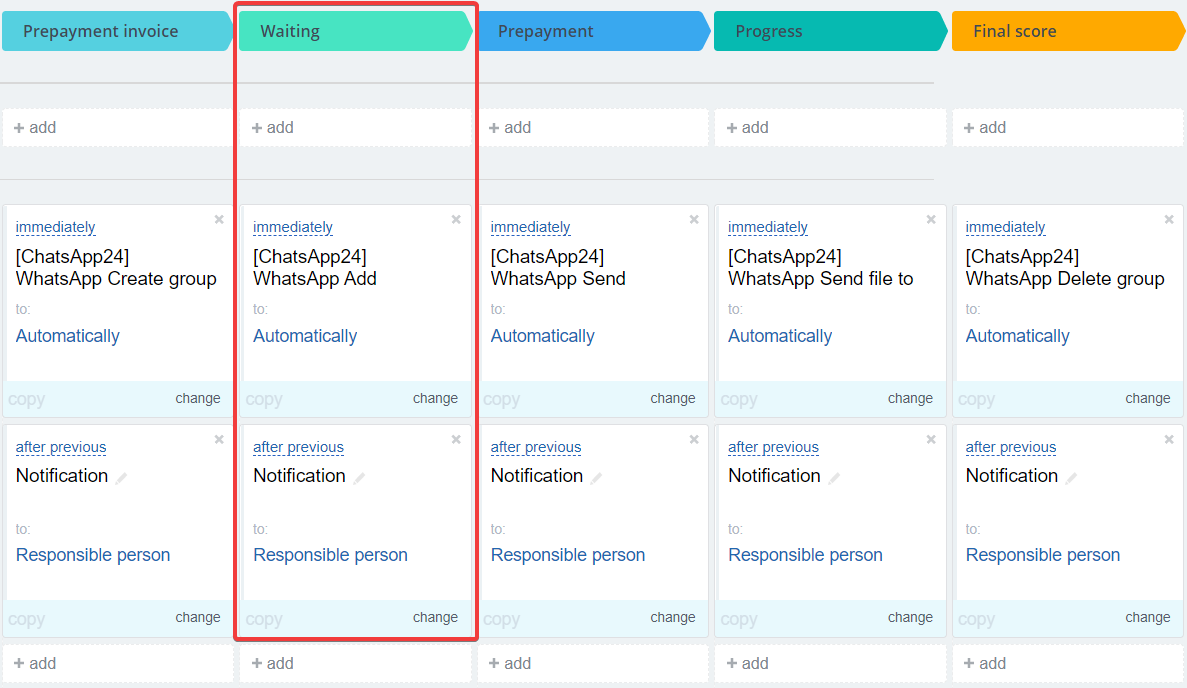The height and width of the screenshot is (688, 1187).
Task: Edit Notification name pencil in Prepayment invoice column
Action: (x=122, y=478)
